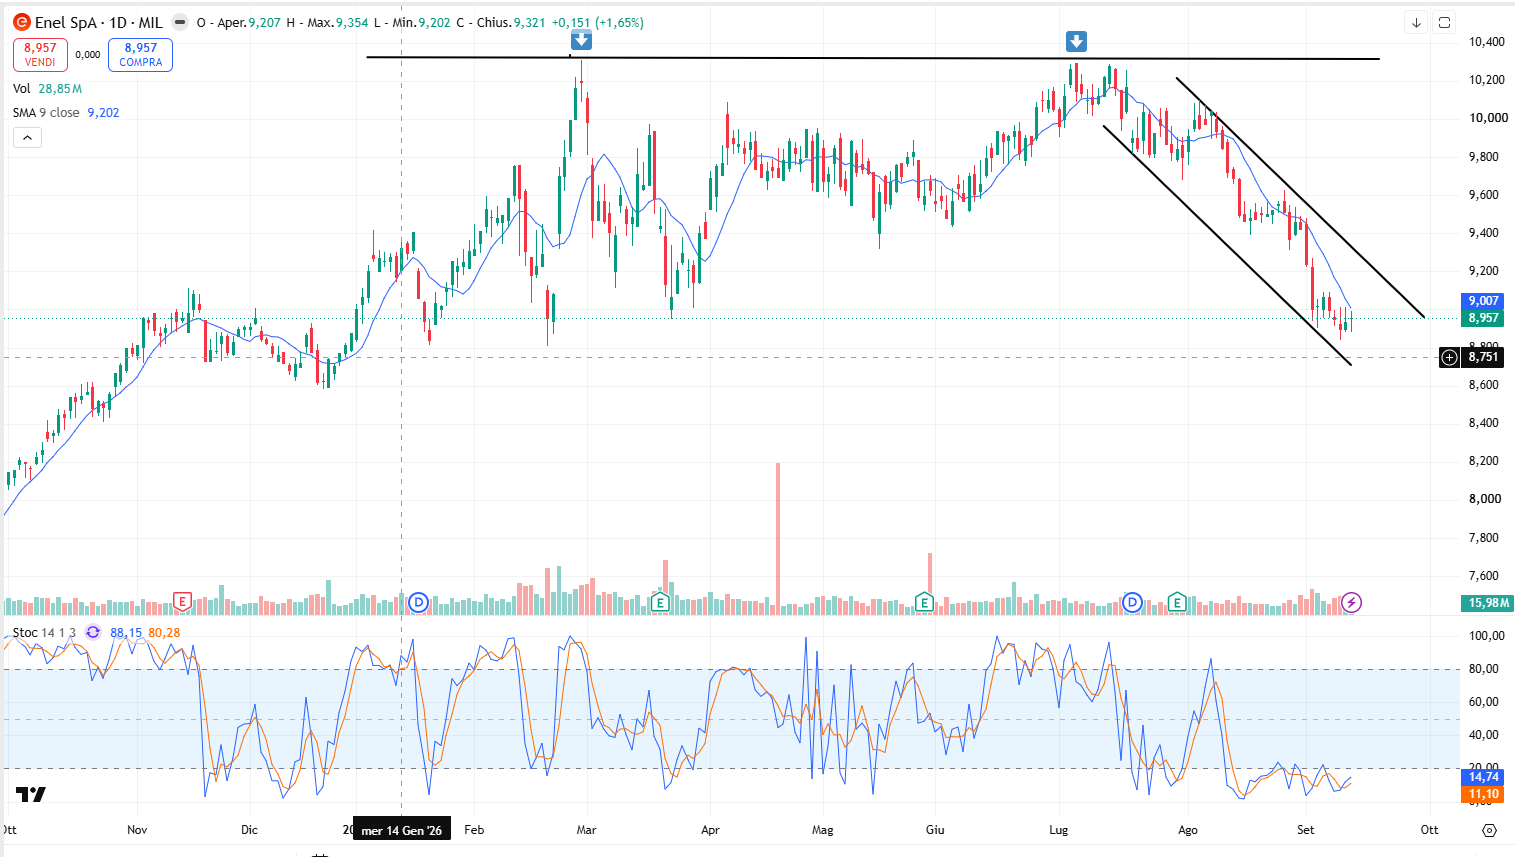
Task: Click the 7,600 price scale label
Action: point(1484,576)
